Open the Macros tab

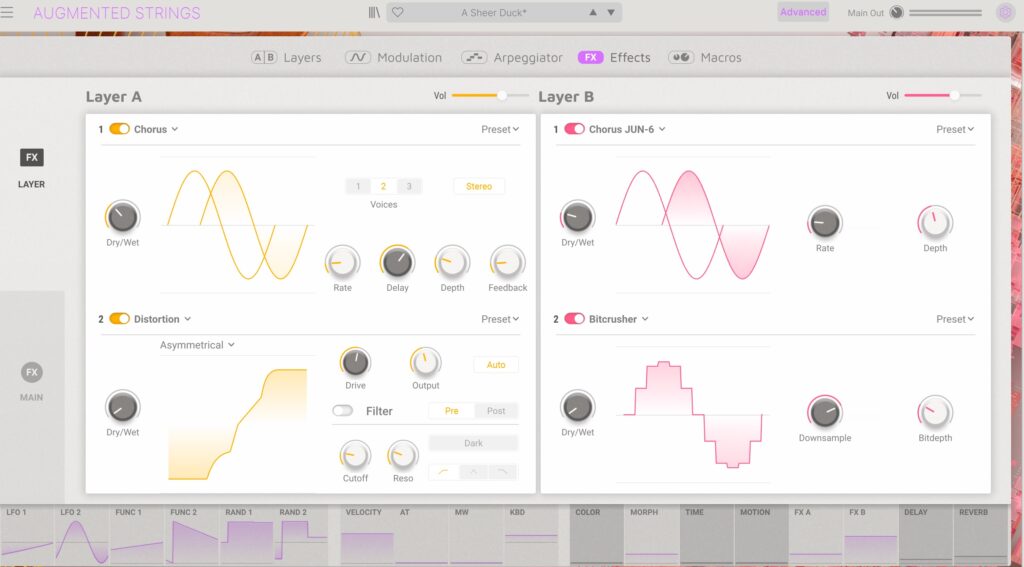coord(705,58)
